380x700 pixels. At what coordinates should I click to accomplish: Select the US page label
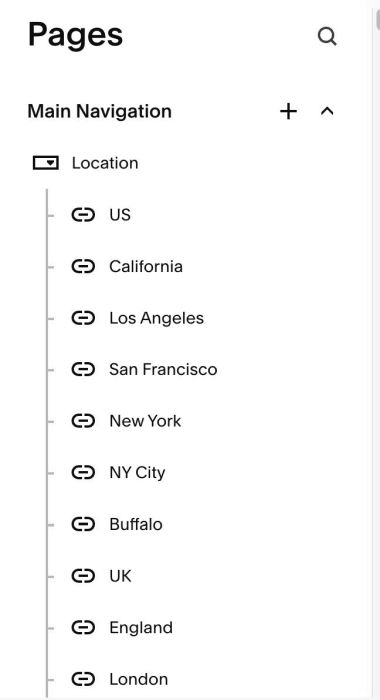120,215
